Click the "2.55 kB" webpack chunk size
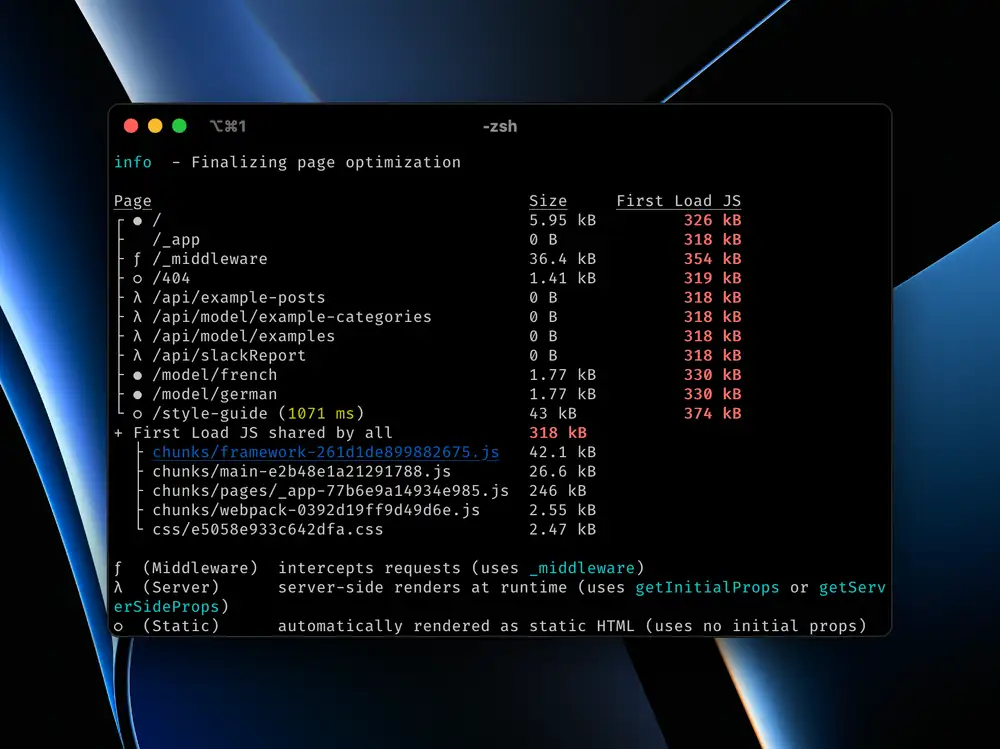Viewport: 1000px width, 749px height. 562,510
